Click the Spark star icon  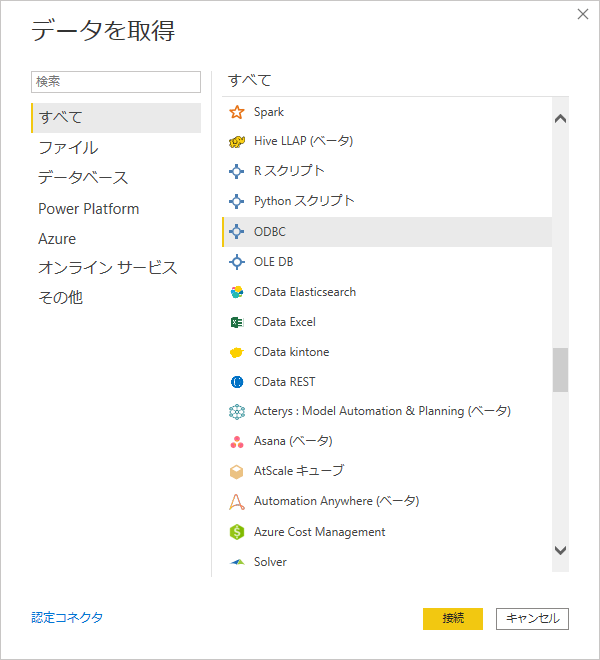tap(237, 112)
